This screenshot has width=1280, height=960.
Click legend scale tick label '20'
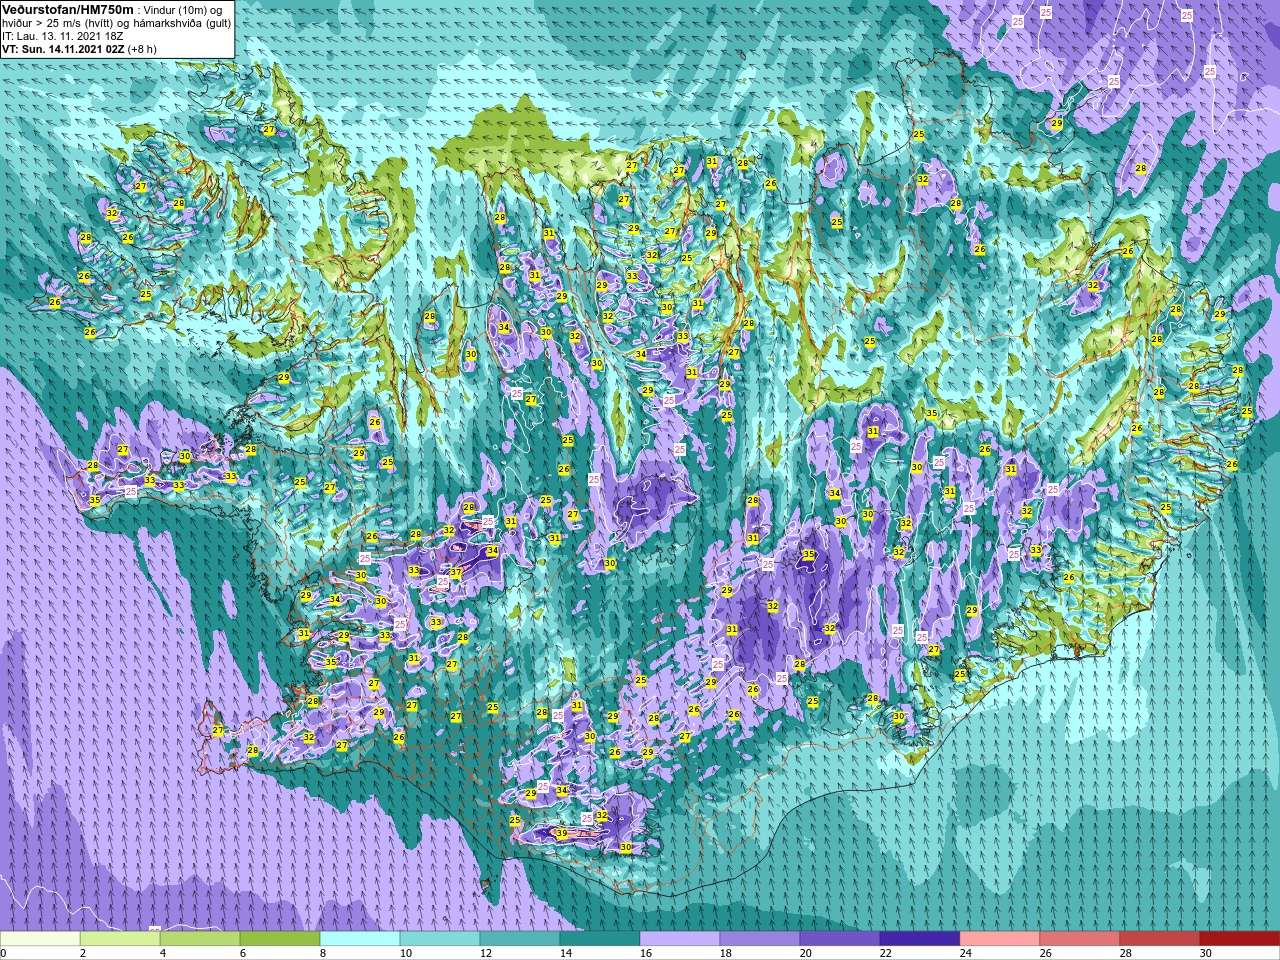click(806, 953)
